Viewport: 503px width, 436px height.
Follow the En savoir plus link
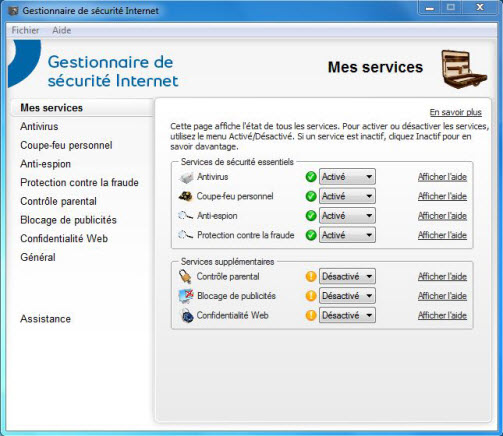point(455,112)
